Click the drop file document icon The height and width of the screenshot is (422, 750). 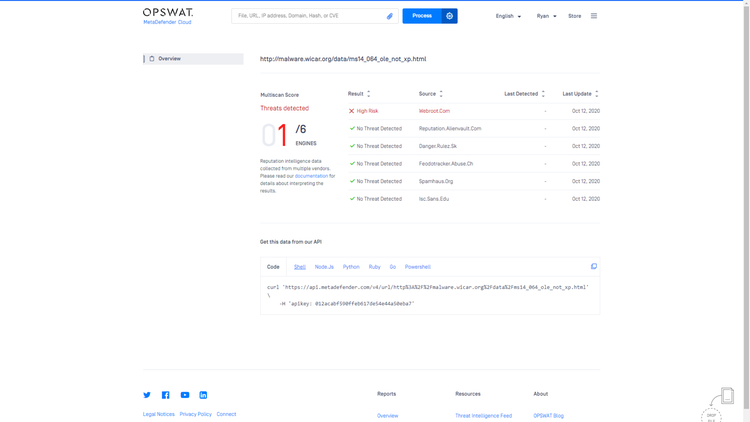click(x=727, y=396)
